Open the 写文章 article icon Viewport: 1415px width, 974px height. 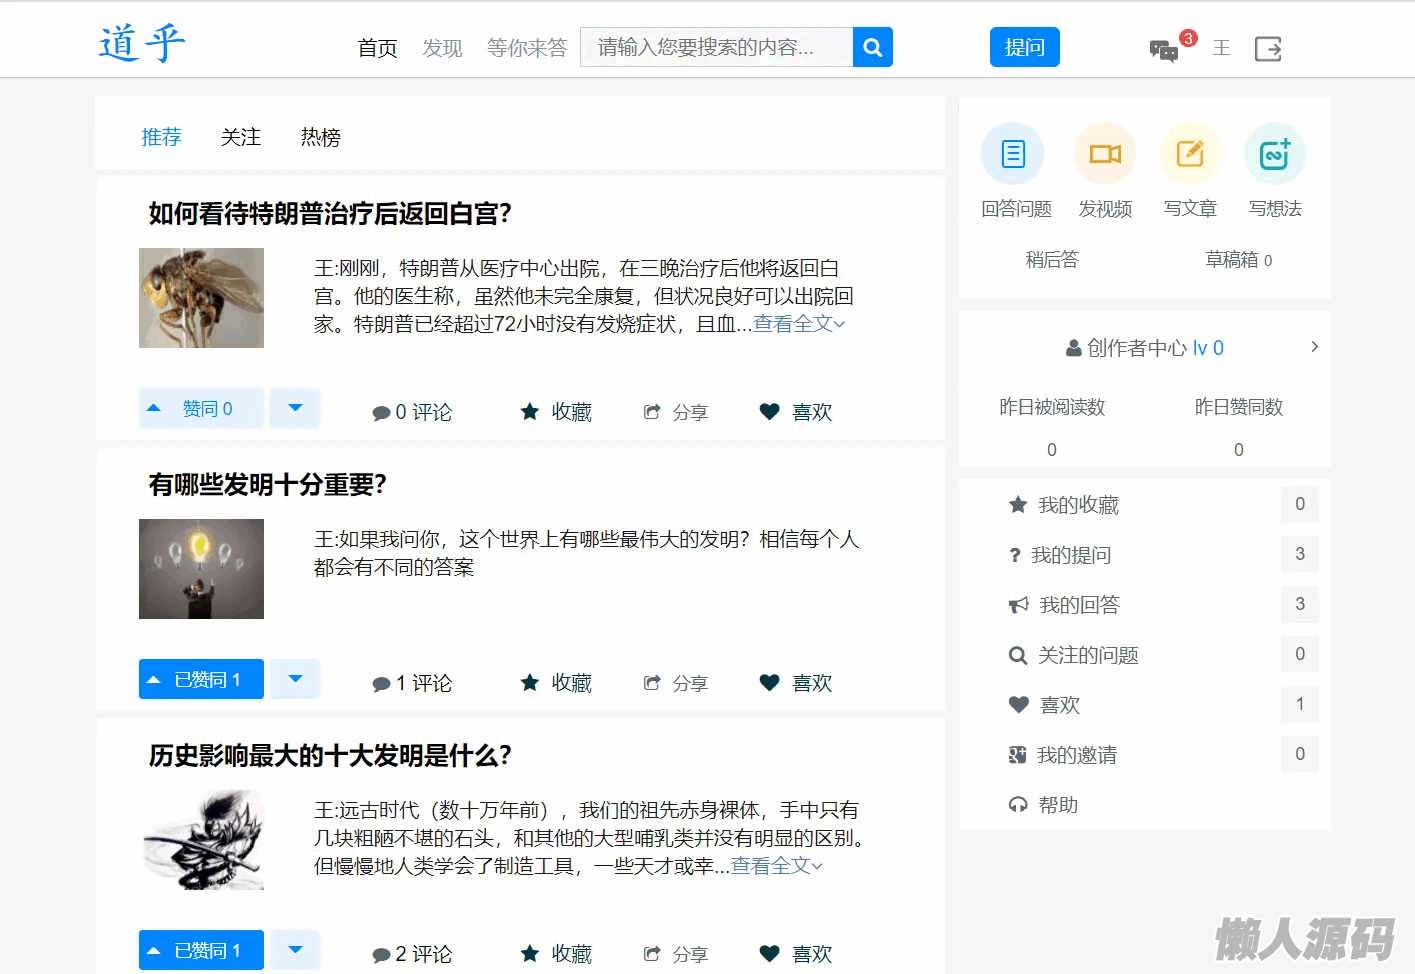1190,155
